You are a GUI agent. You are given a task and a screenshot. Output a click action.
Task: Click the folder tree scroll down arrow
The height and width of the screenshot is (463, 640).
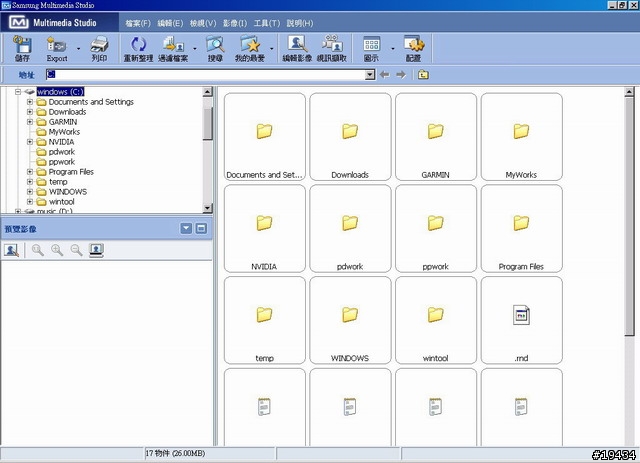tap(207, 208)
